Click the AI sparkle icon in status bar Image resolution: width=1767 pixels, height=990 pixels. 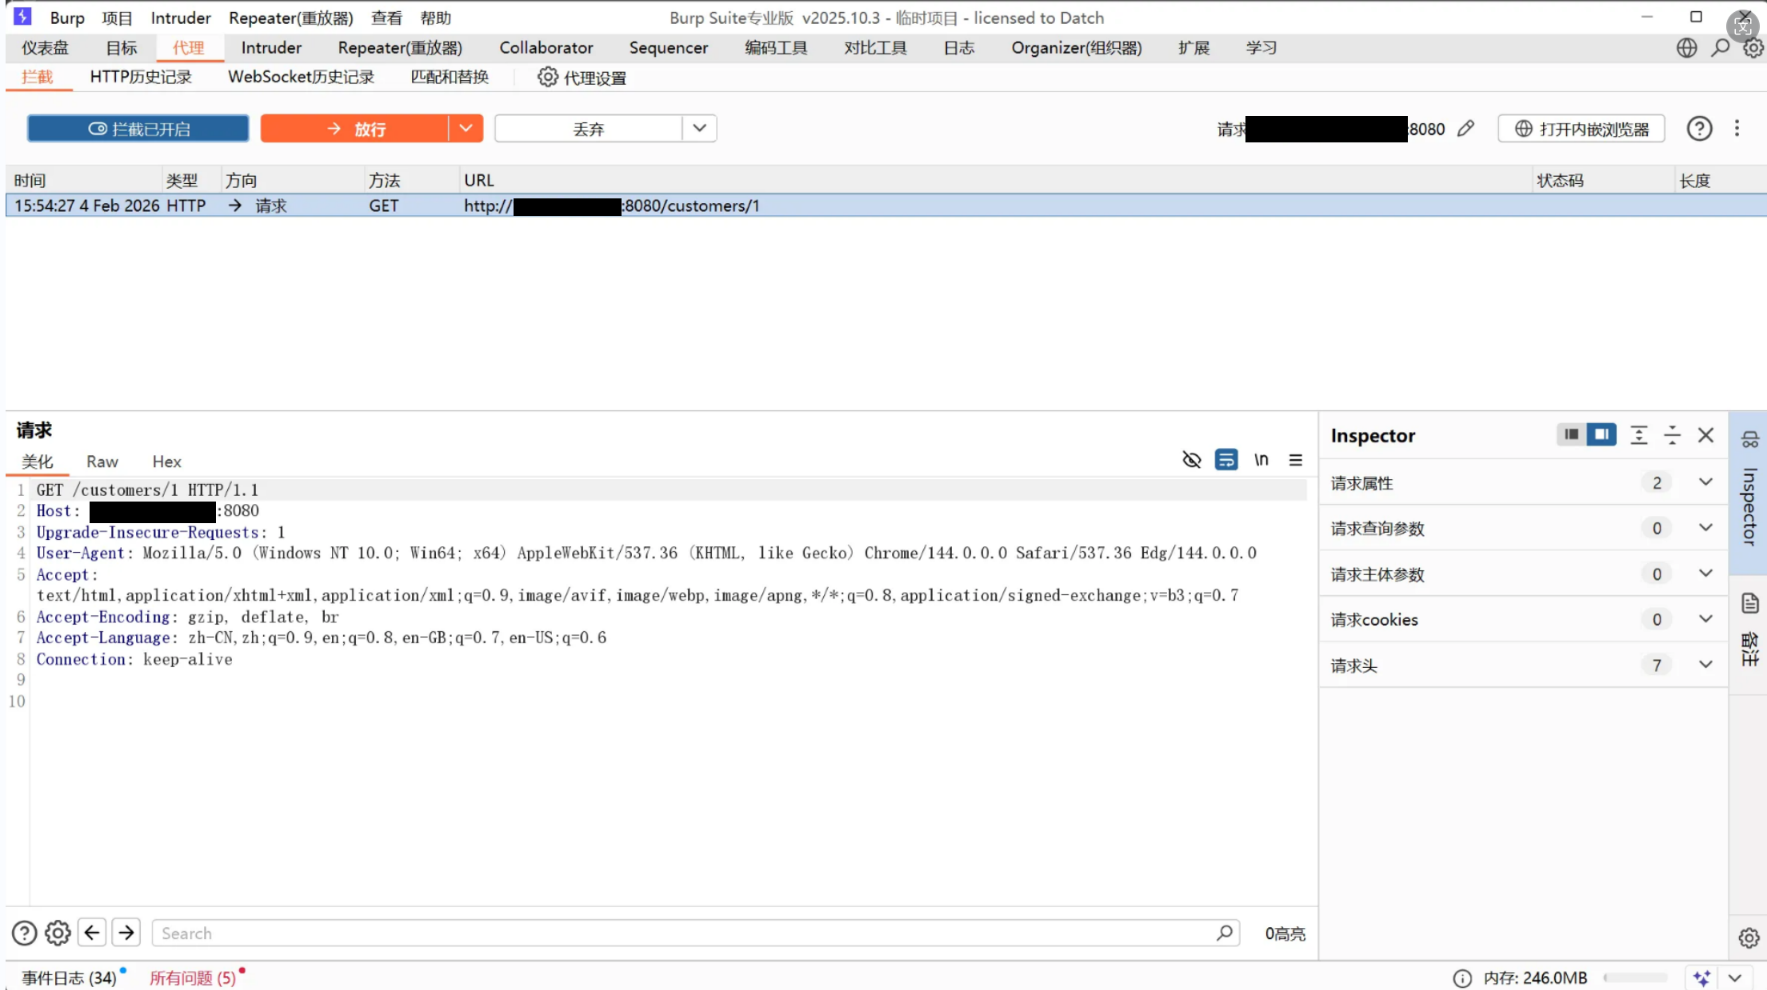click(x=1701, y=978)
